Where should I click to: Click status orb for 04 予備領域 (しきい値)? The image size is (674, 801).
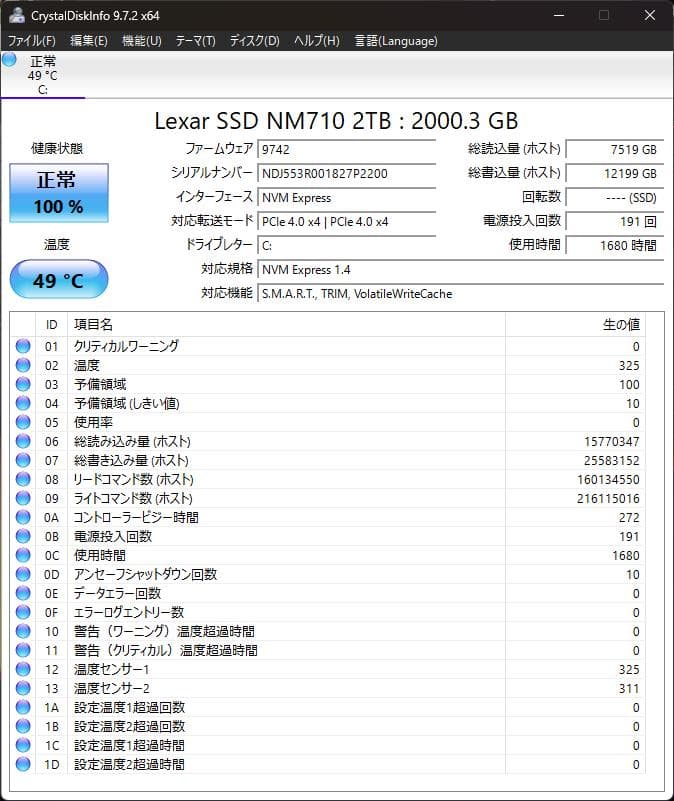coord(23,403)
